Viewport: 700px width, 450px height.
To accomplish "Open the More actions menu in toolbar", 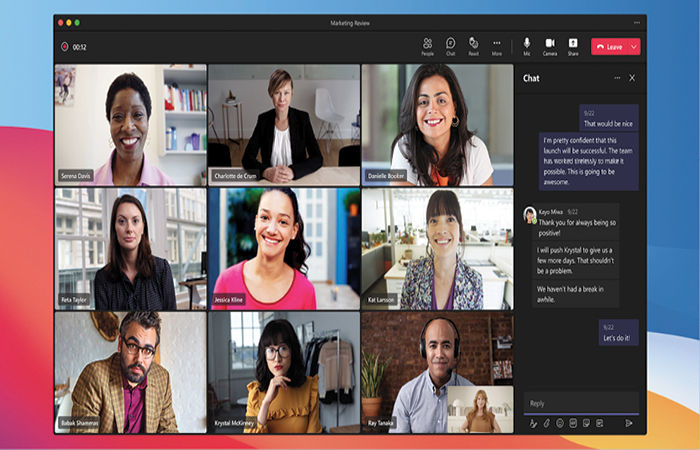I will click(497, 45).
